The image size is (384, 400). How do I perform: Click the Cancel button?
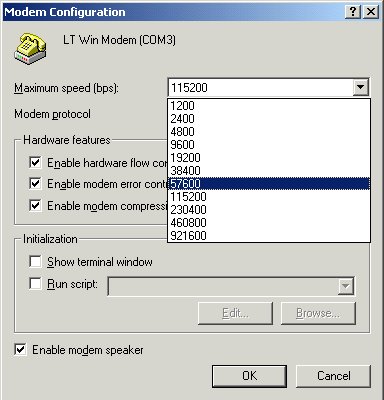click(333, 376)
